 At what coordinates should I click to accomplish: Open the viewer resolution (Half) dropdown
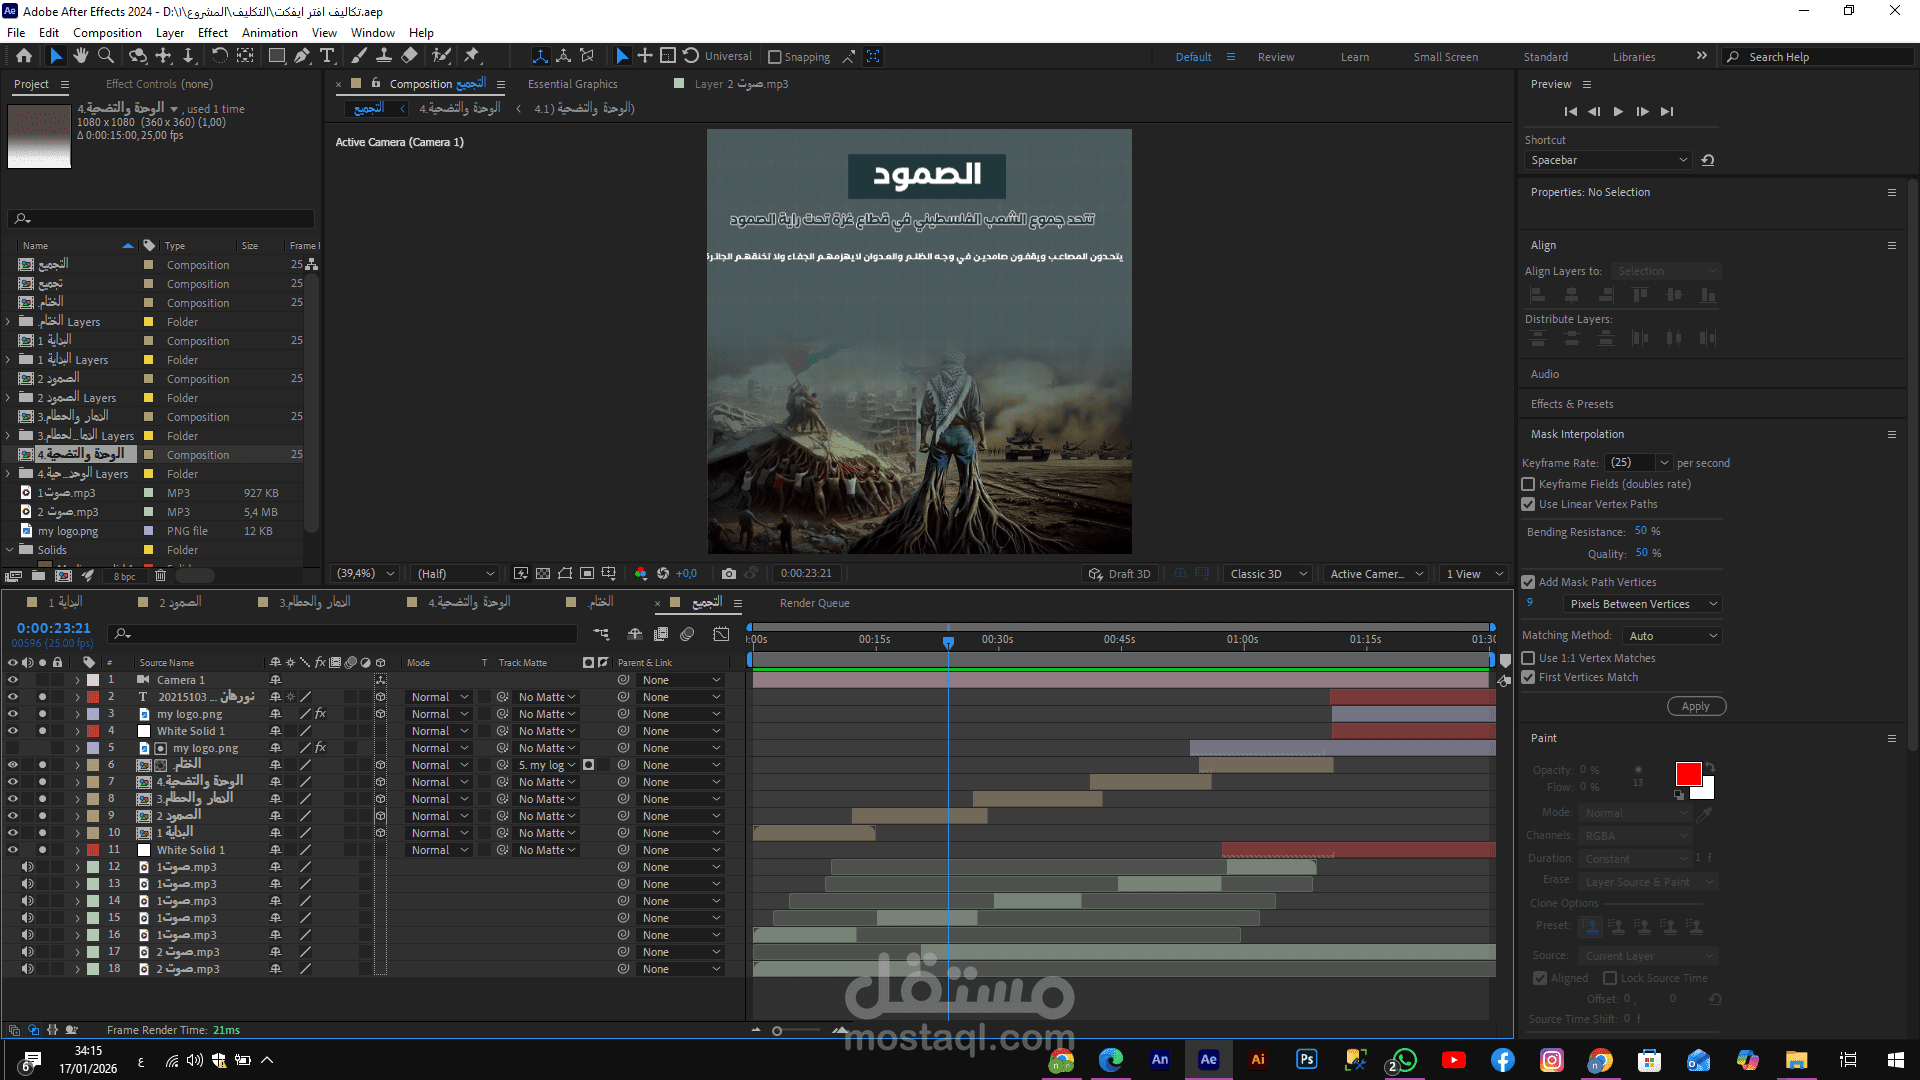(456, 574)
